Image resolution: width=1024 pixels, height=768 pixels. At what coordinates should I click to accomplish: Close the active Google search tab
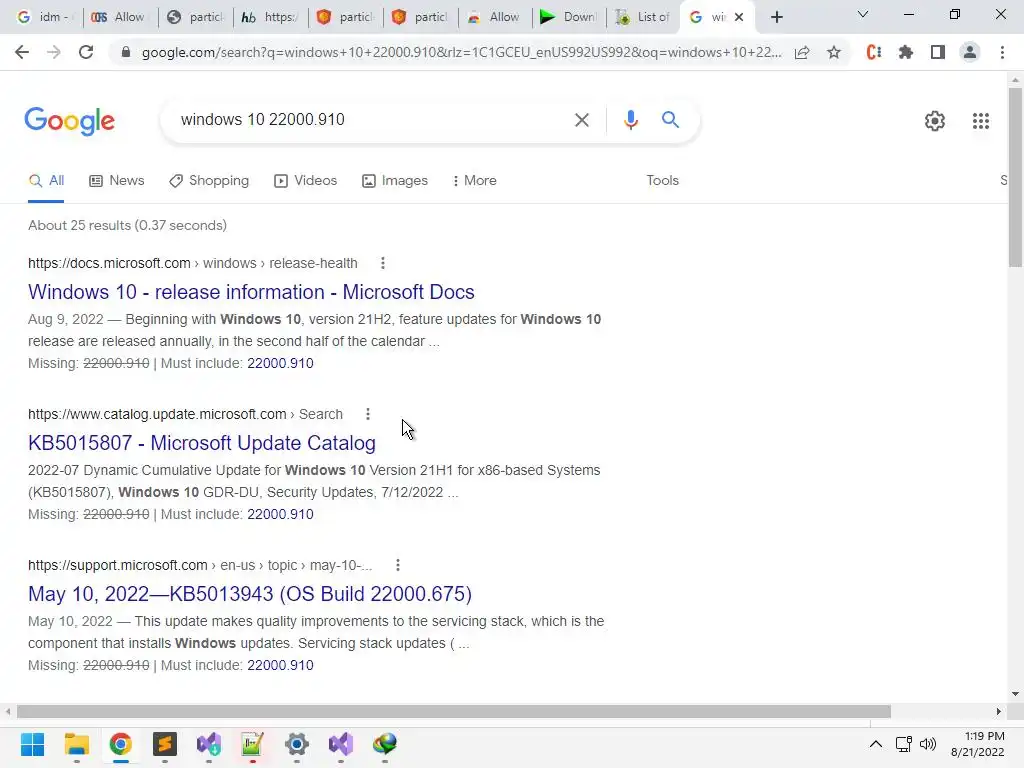point(739,17)
